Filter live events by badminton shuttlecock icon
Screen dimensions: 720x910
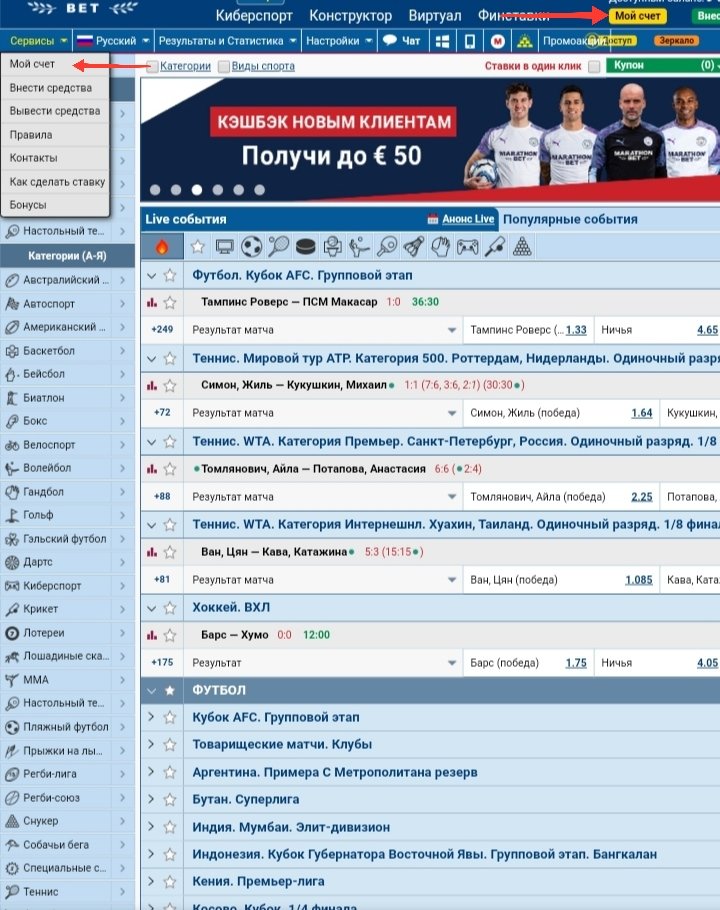[x=414, y=247]
